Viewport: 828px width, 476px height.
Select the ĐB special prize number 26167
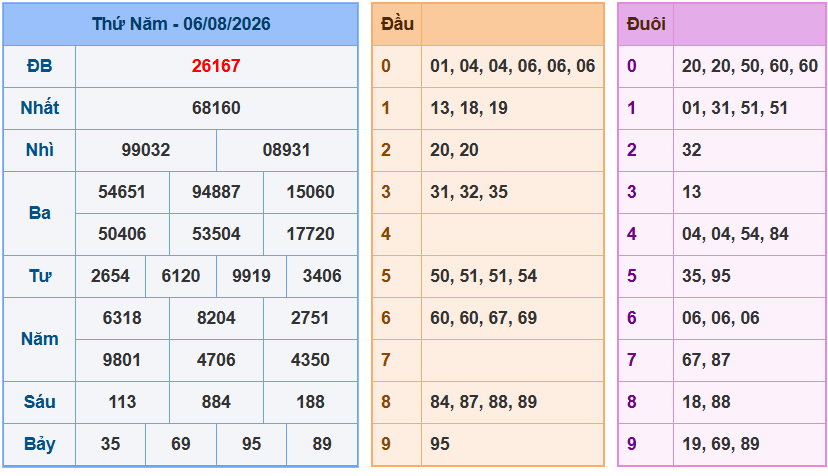click(216, 66)
